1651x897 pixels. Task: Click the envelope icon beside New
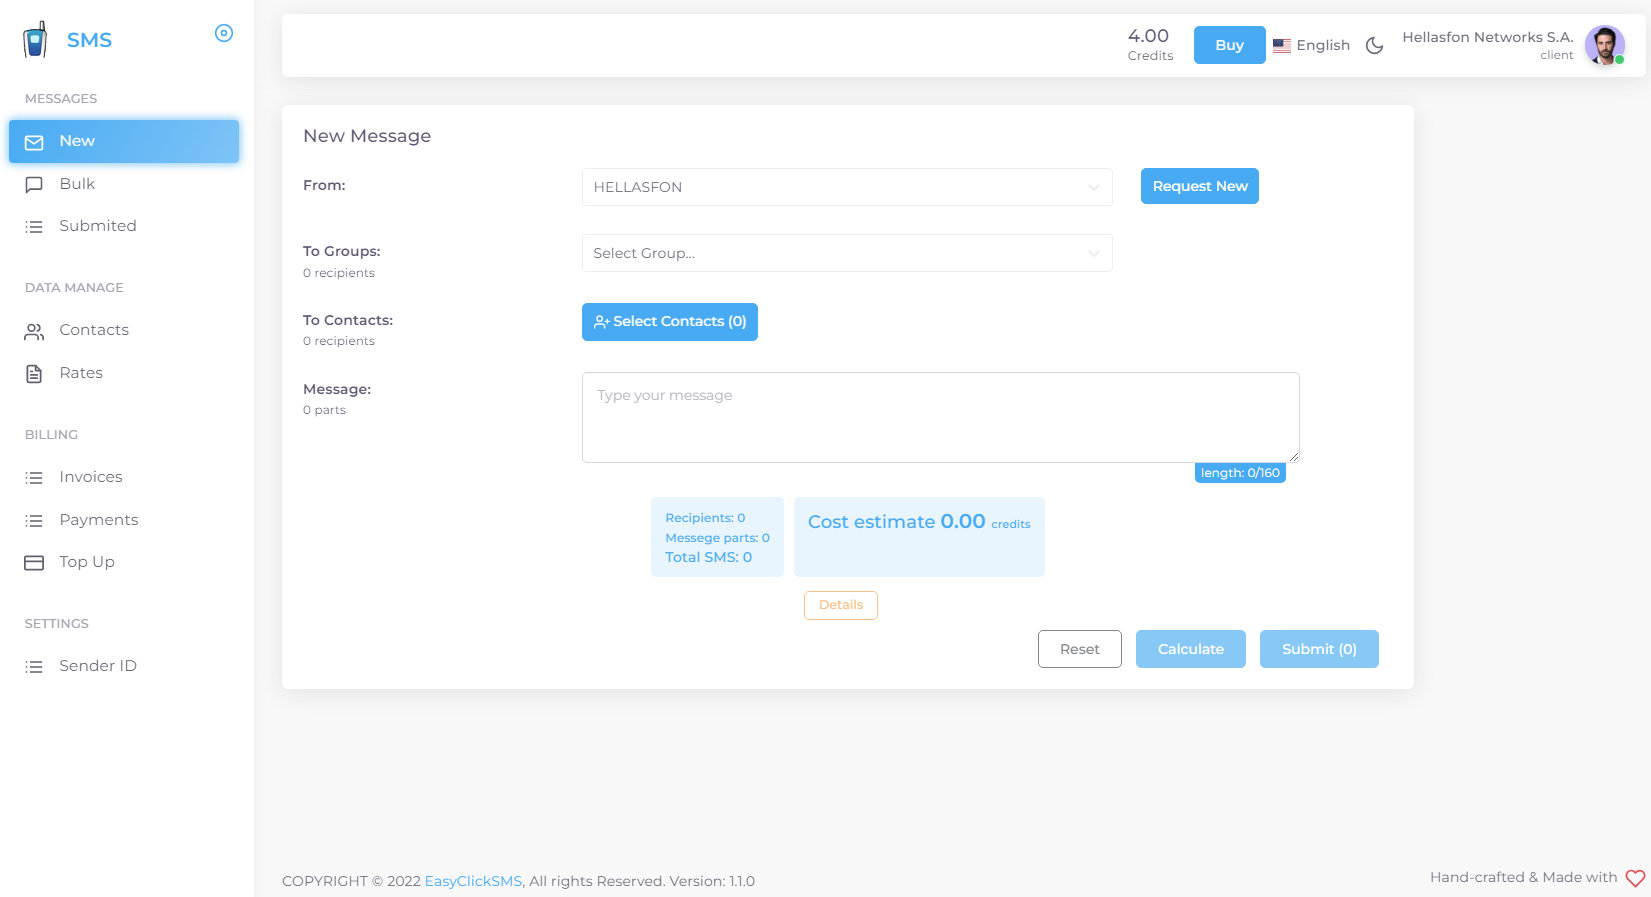(34, 142)
